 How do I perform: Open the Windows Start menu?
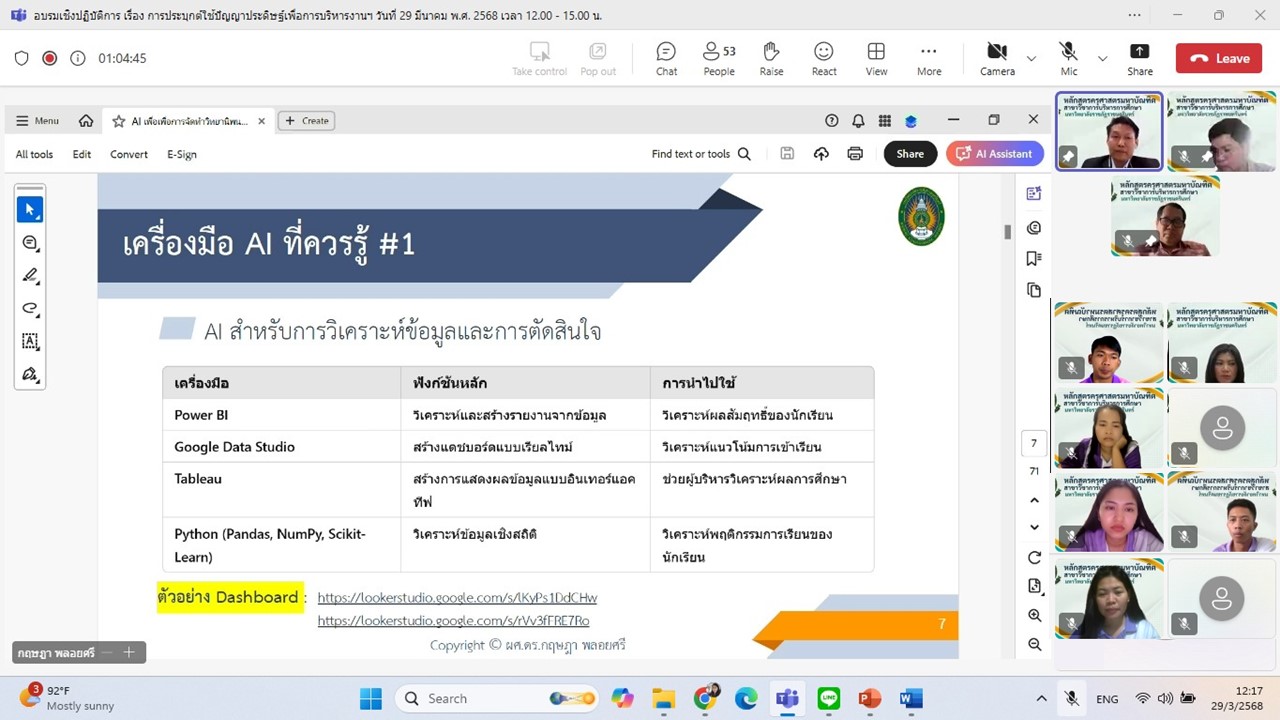click(370, 698)
